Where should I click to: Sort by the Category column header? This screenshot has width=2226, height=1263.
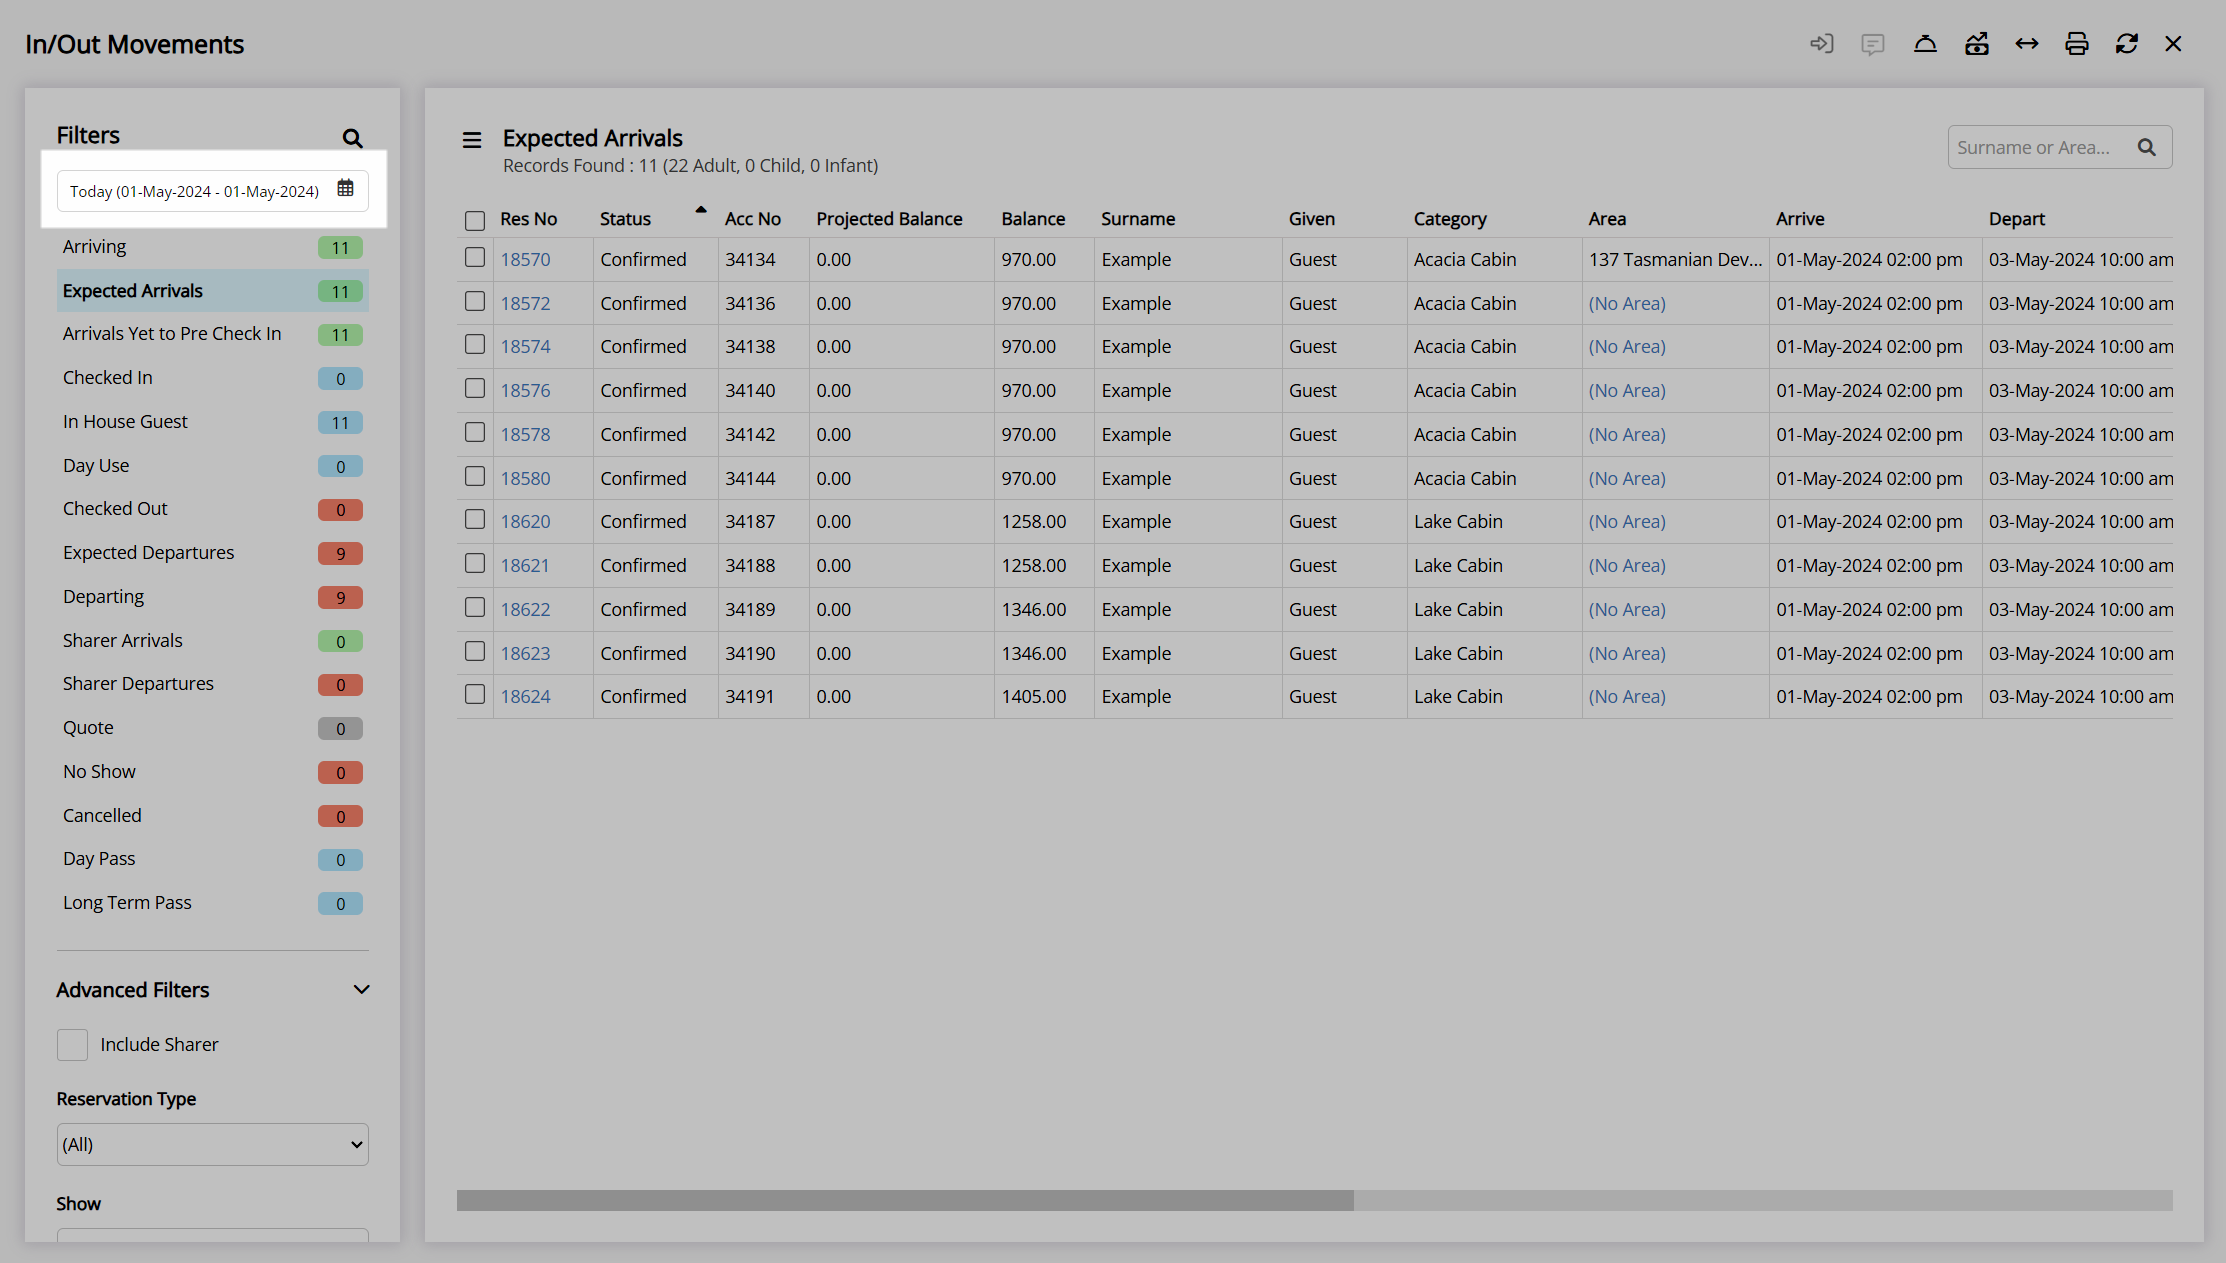coord(1450,219)
